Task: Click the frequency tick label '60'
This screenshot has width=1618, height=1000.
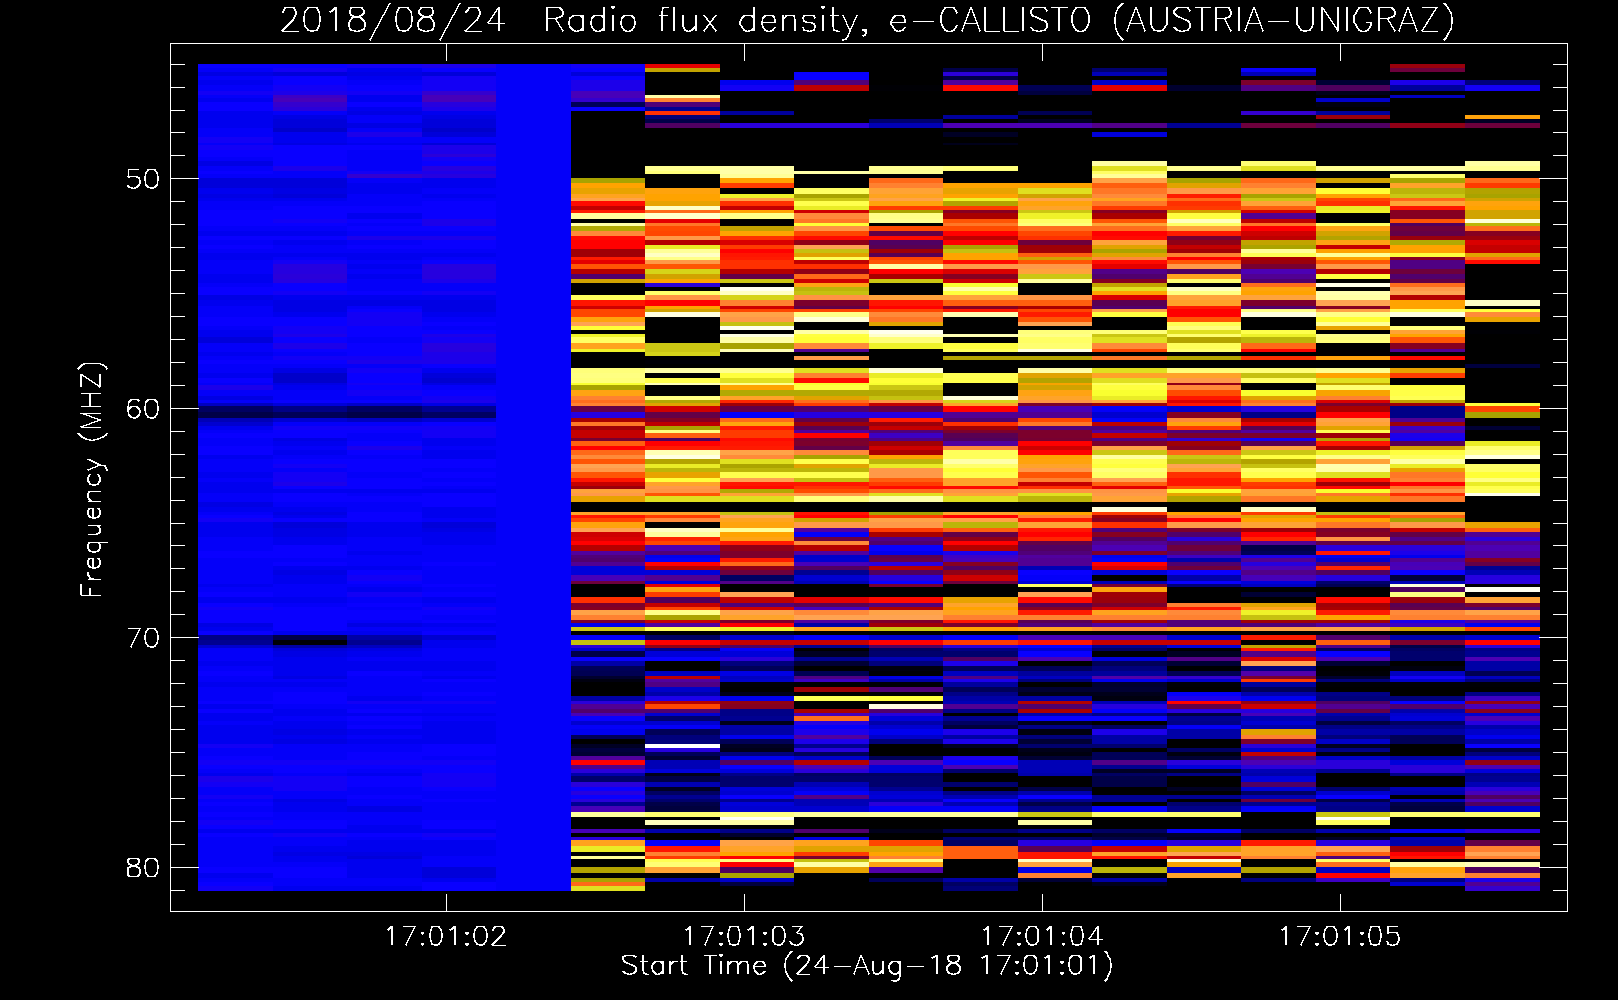Action: coord(143,409)
